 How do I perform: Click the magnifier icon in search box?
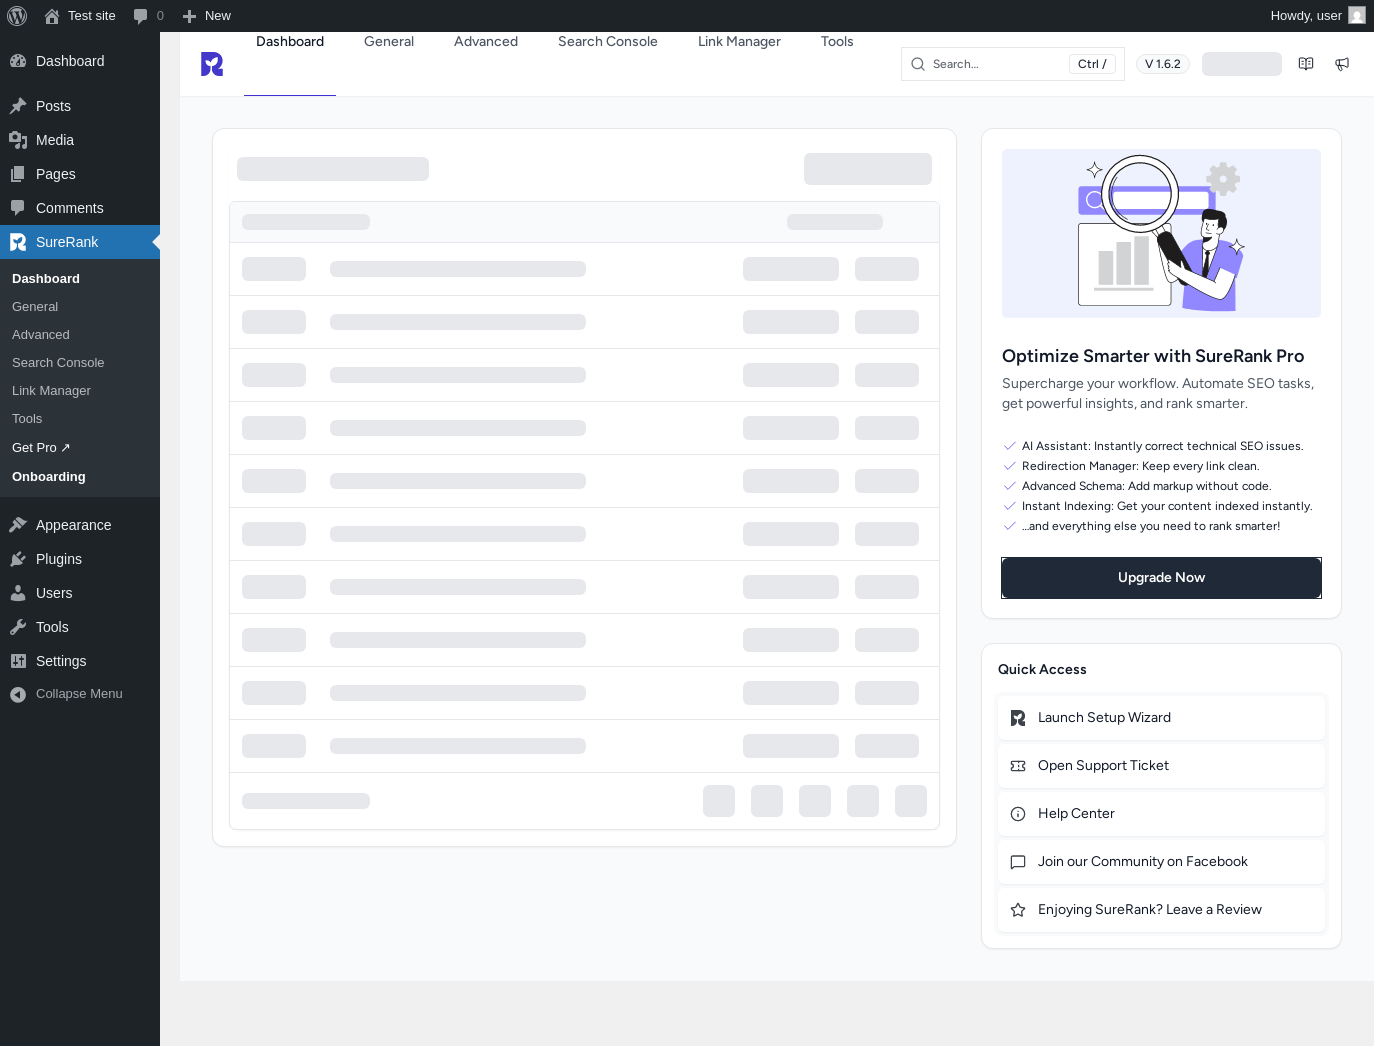pos(918,64)
